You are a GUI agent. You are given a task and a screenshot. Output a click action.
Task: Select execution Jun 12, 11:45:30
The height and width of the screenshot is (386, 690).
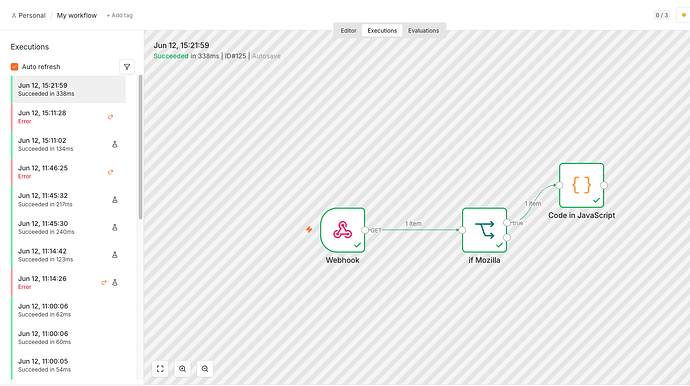coord(69,227)
